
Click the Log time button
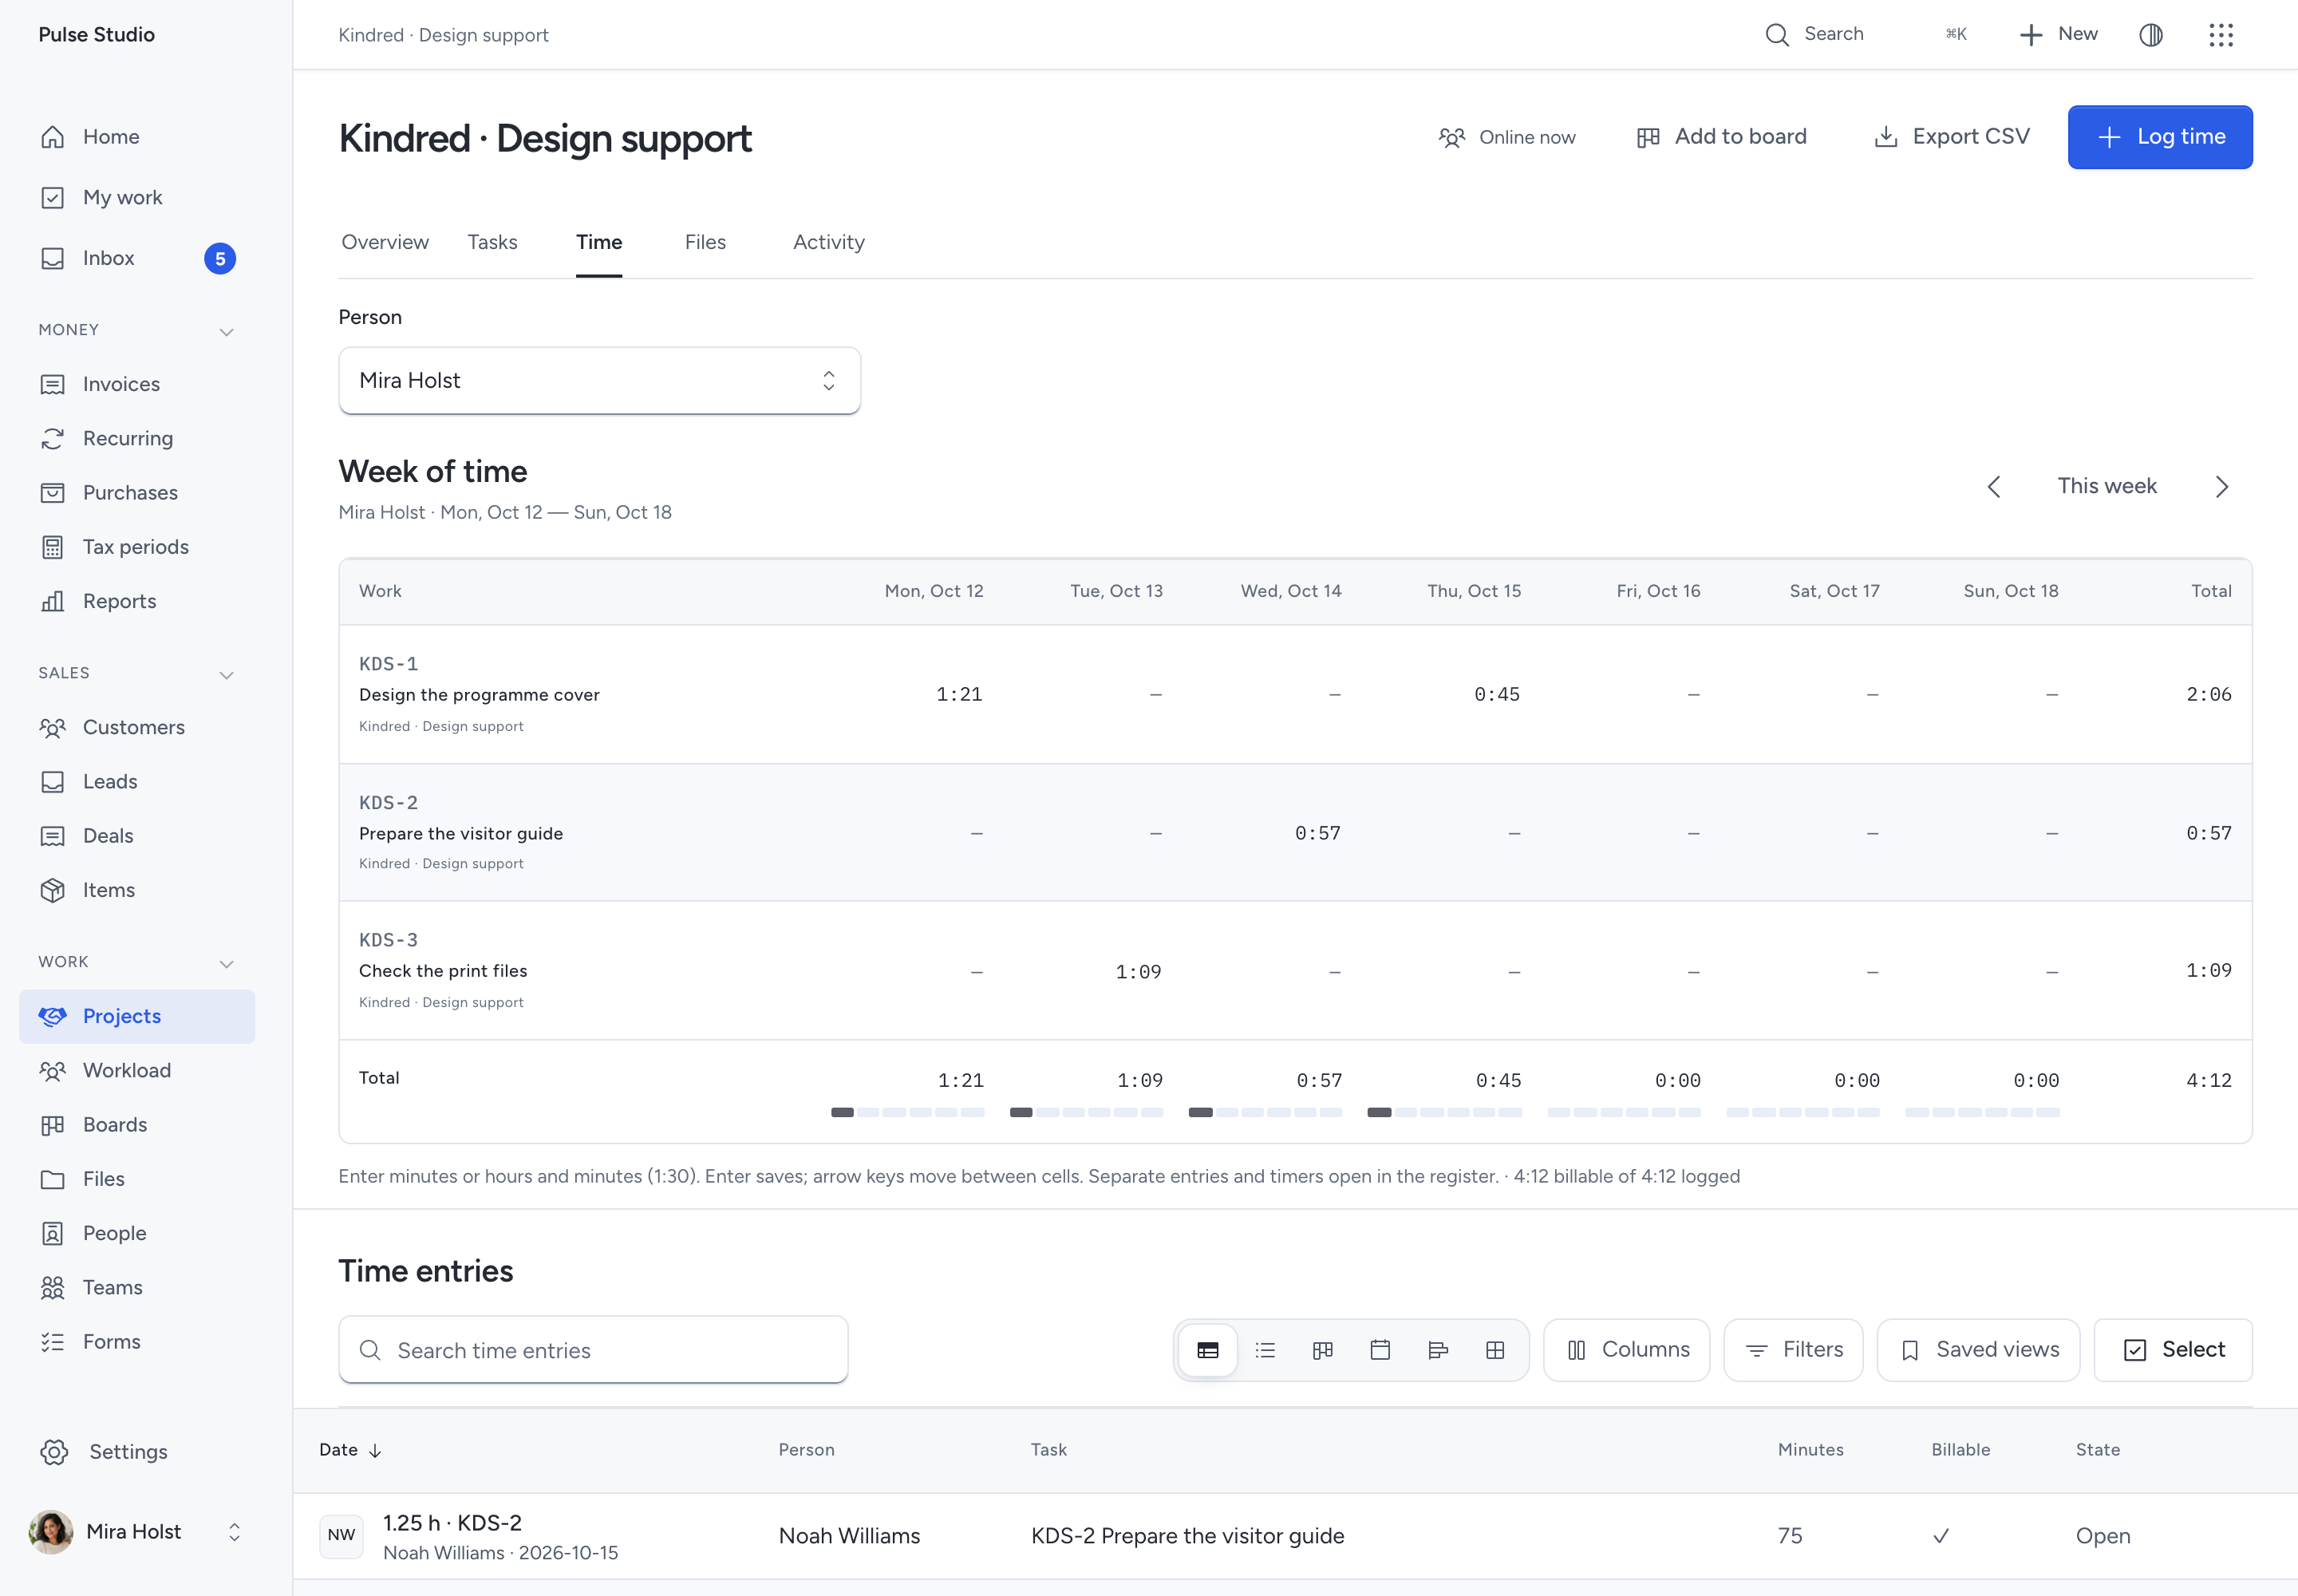pos(2160,137)
